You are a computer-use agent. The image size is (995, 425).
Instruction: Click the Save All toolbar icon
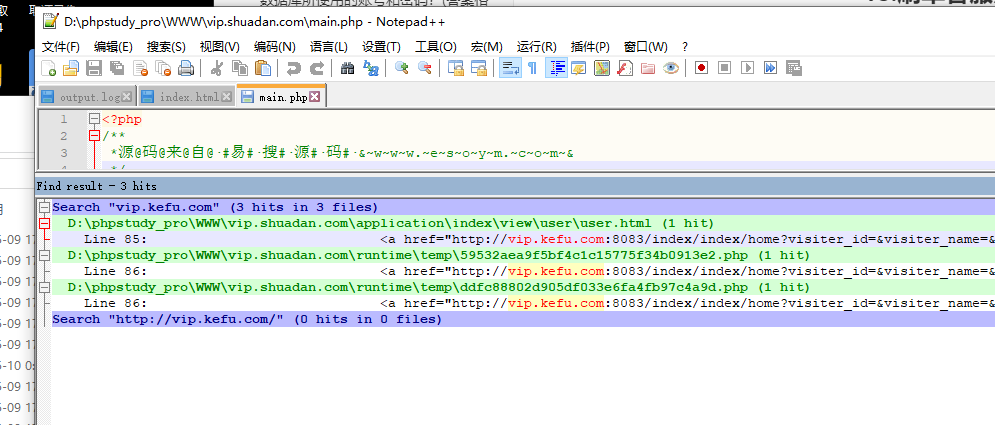pos(117,68)
